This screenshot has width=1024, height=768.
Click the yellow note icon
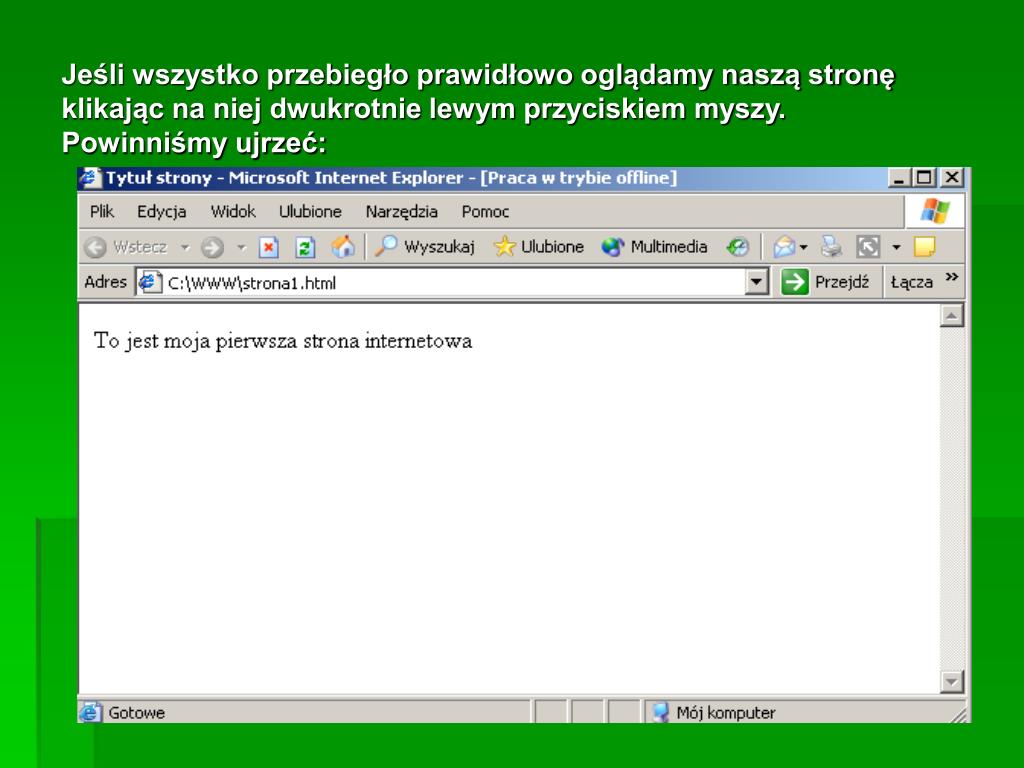click(925, 247)
